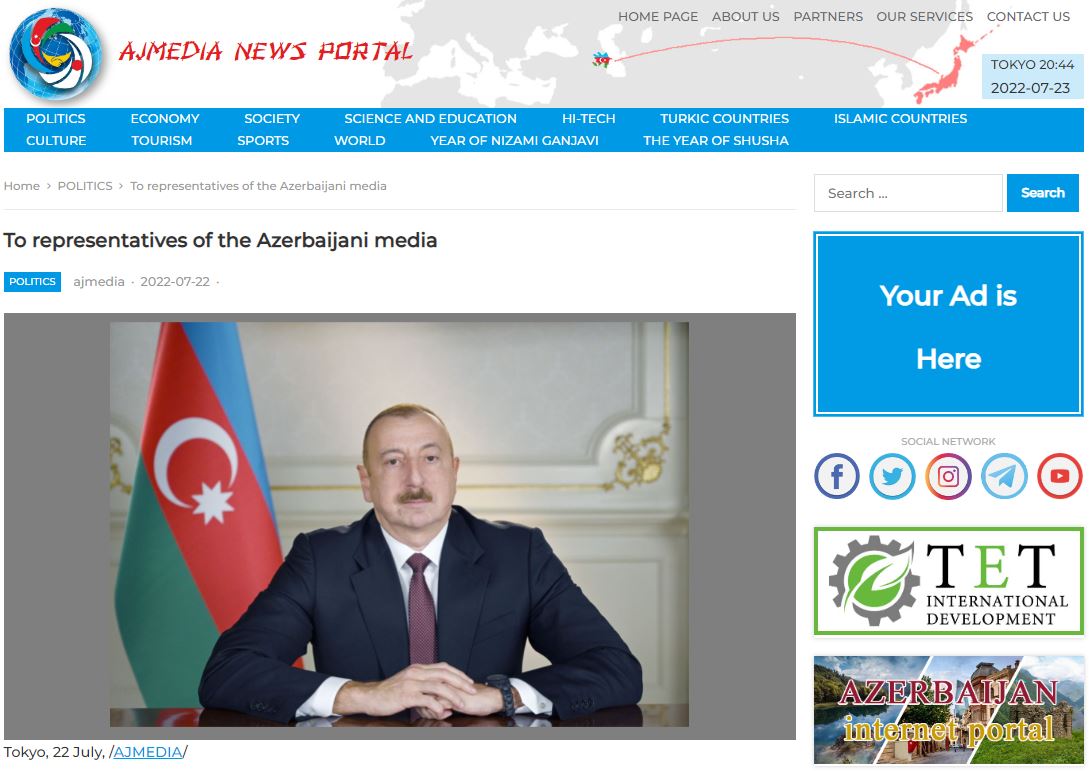Viewport: 1089px width, 773px height.
Task: Open YEAR OF NIZAMI GANJAVI category
Action: click(x=514, y=140)
